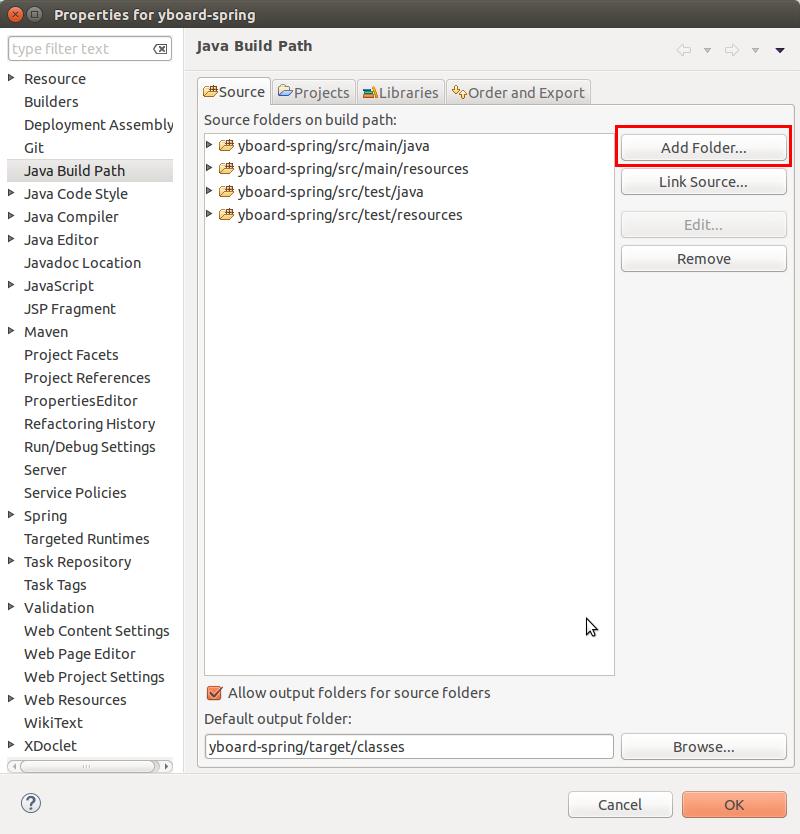This screenshot has width=800, height=834.
Task: Expand the Java Code Style node
Action: pyautogui.click(x=11, y=193)
